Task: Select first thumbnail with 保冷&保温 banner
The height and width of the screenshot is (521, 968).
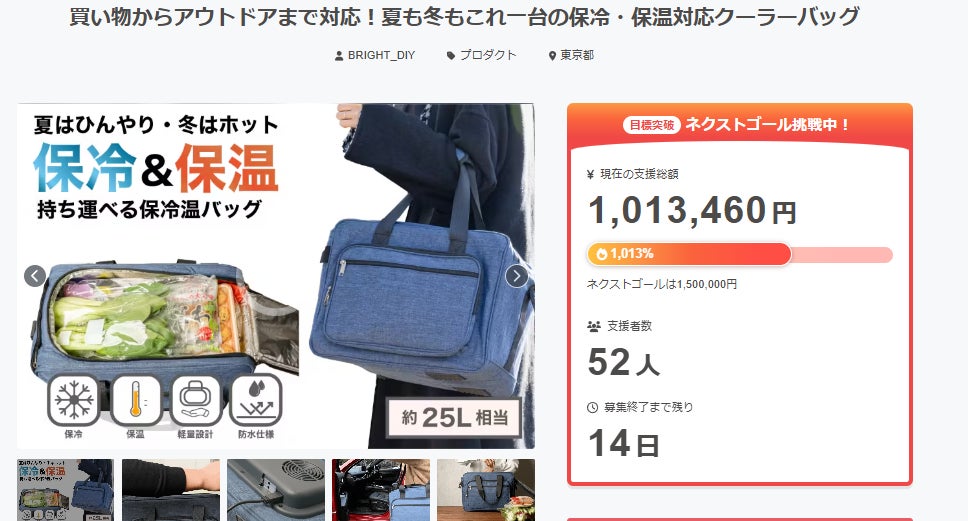Action: tap(65, 490)
